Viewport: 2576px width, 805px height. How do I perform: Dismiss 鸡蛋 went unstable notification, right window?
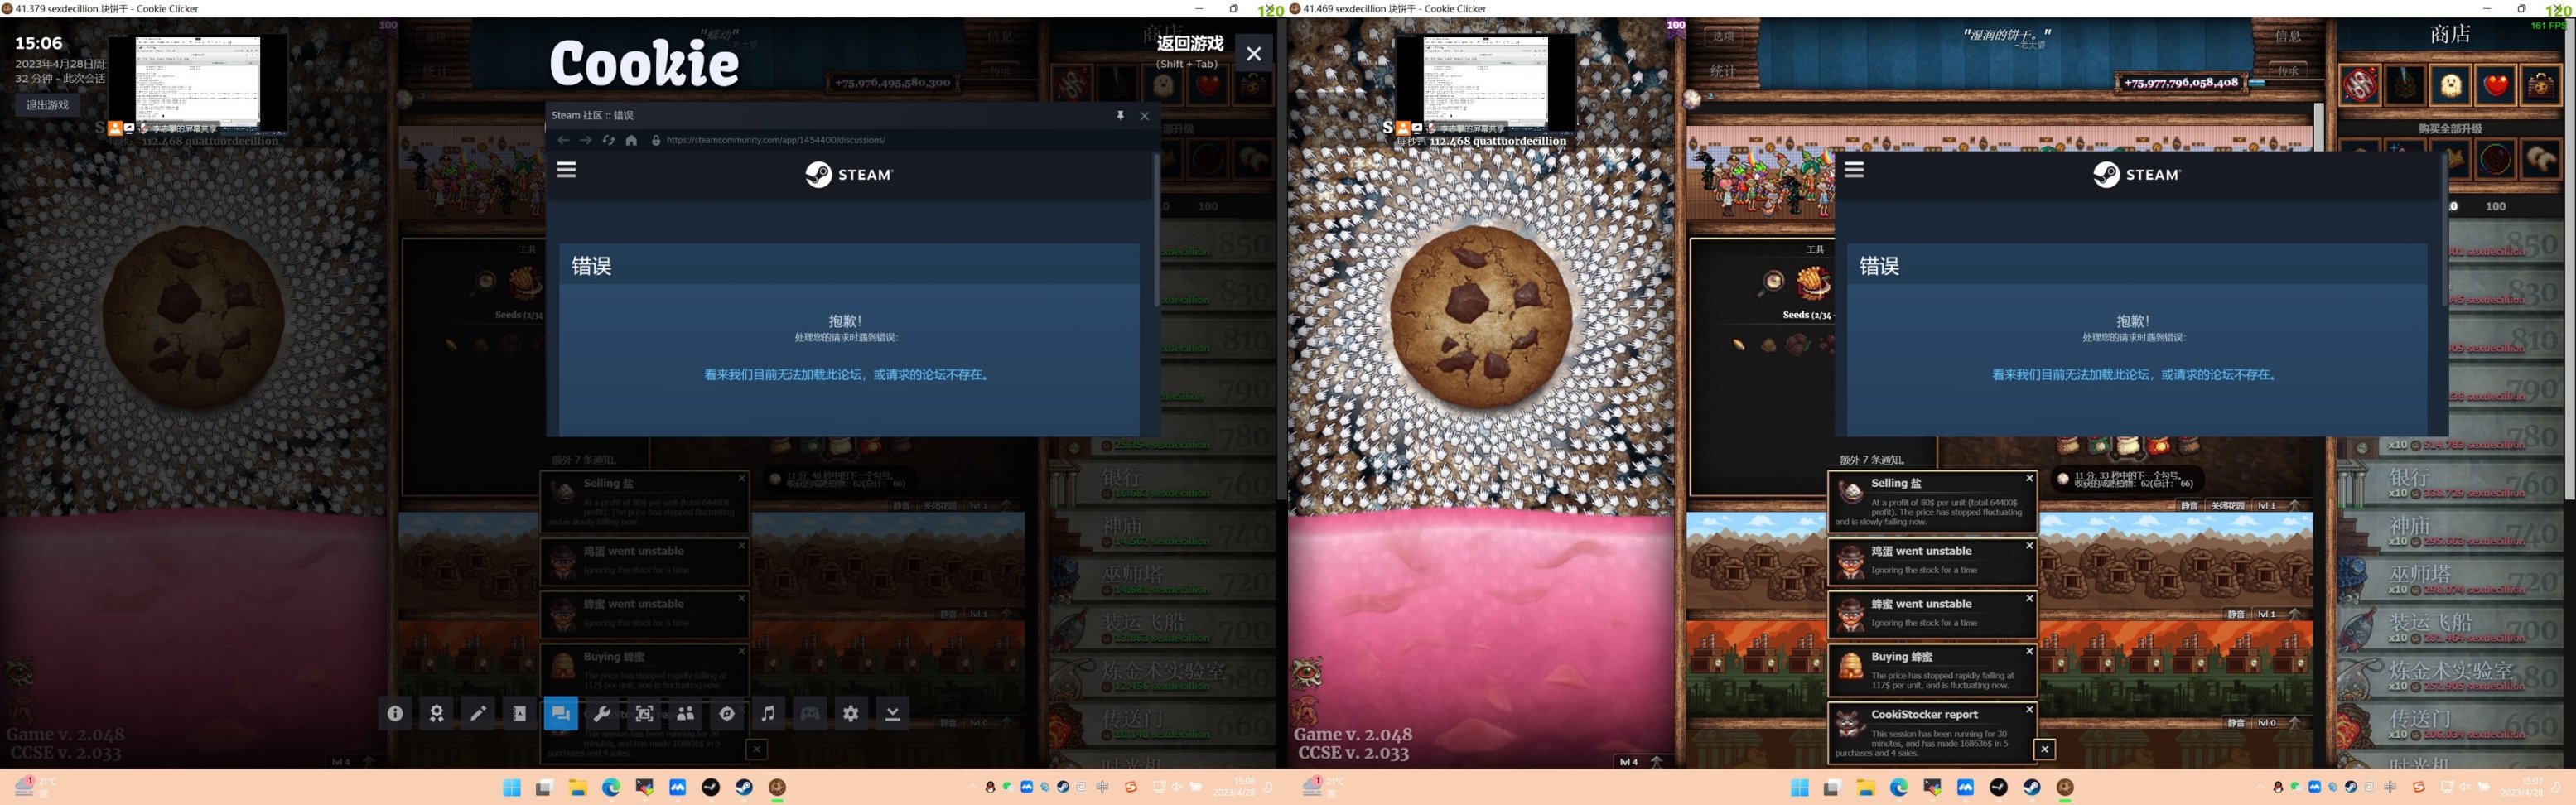tap(2029, 546)
